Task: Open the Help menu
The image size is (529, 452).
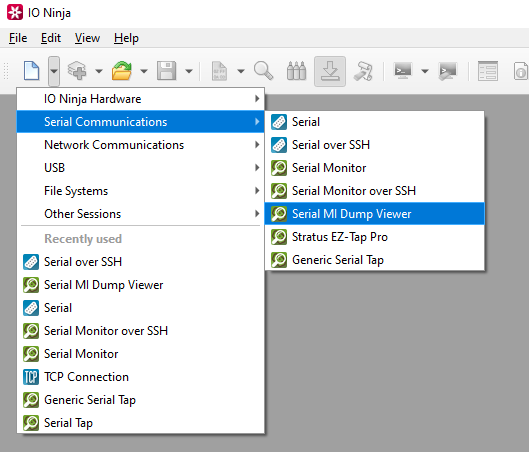Action: [126, 38]
